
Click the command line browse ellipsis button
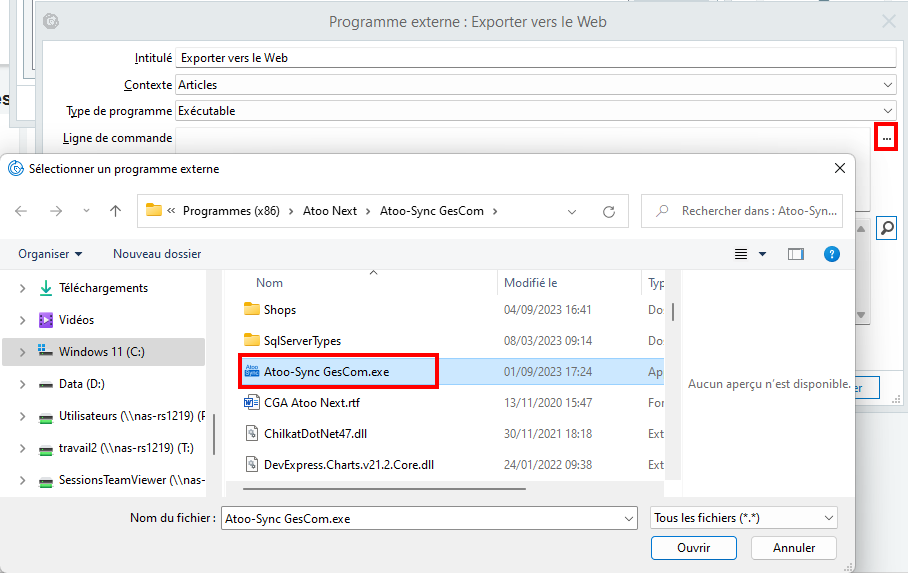(x=886, y=138)
